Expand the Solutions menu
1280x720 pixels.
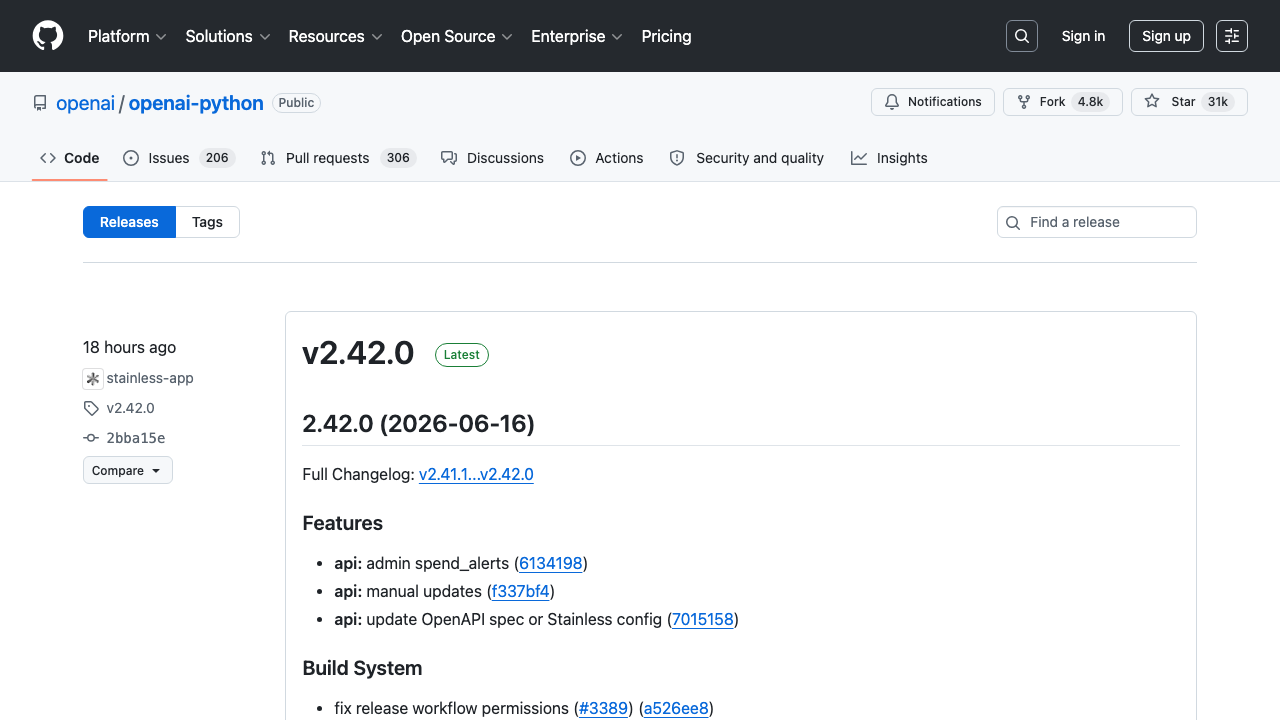coord(228,36)
